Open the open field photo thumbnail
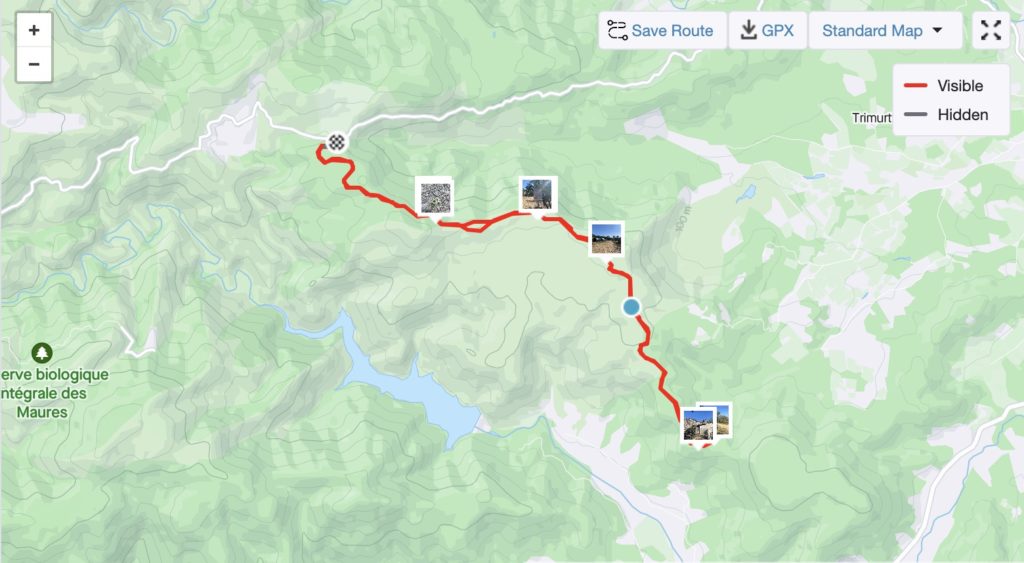This screenshot has height=563, width=1024. tap(606, 238)
